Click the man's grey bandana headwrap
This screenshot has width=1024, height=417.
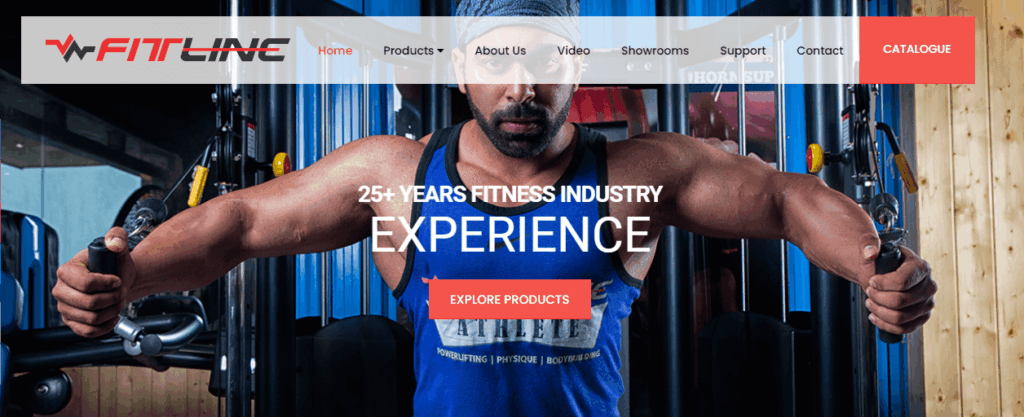(517, 20)
